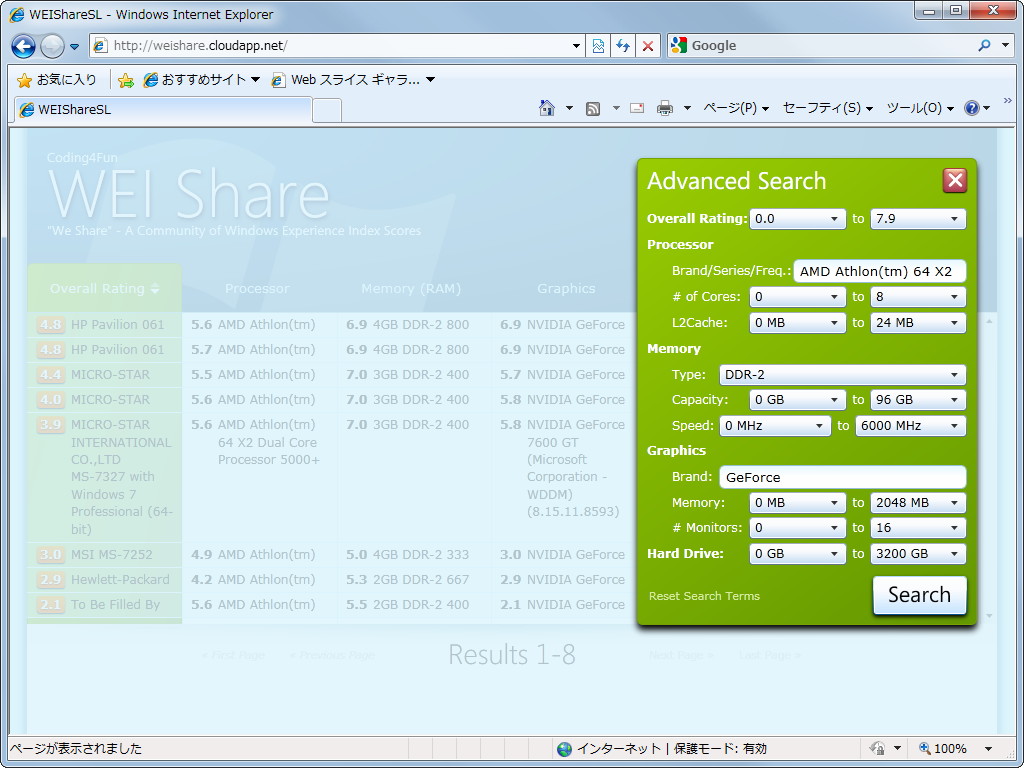Print the page using the printer icon
Screen dimensions: 1024x768
click(x=664, y=106)
